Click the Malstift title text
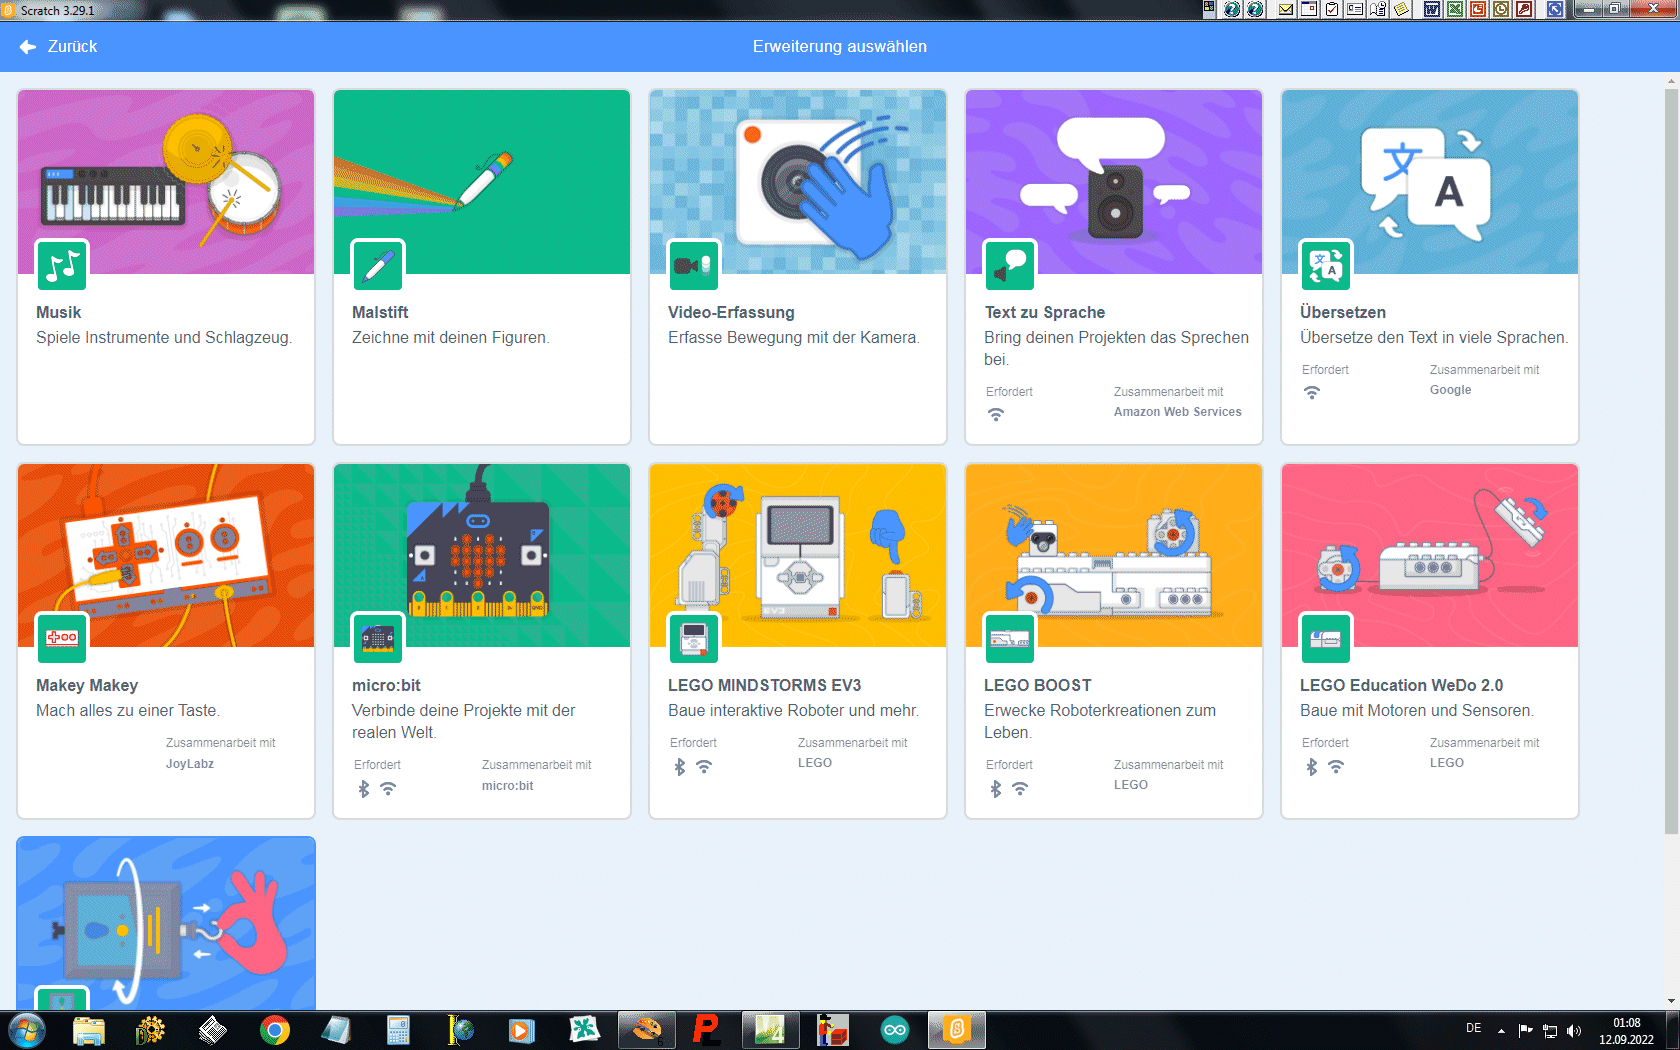This screenshot has height=1050, width=1680. click(x=380, y=312)
